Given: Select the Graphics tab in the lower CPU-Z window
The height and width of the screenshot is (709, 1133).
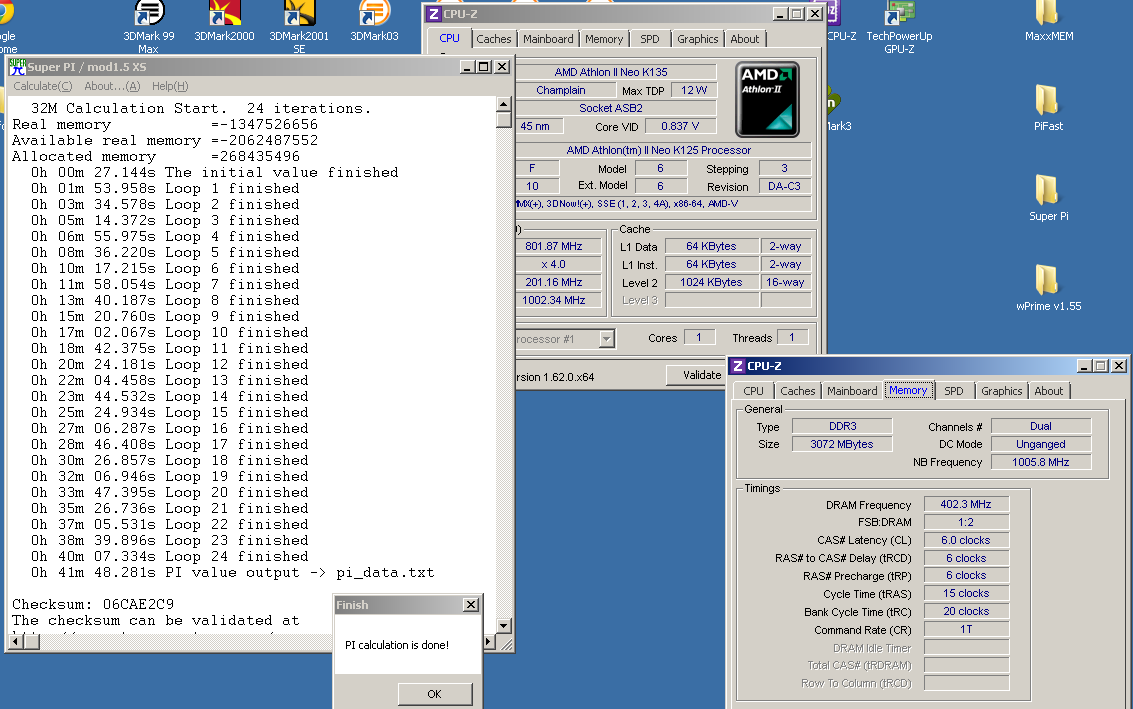Looking at the screenshot, I should (x=1001, y=391).
